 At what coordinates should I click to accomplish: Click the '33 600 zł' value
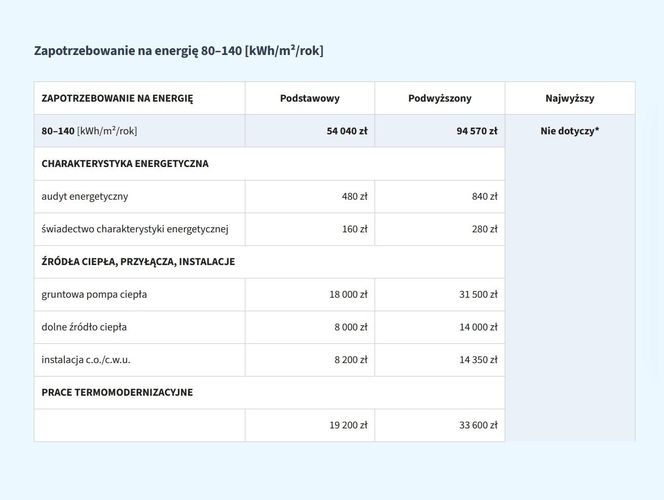click(x=478, y=425)
